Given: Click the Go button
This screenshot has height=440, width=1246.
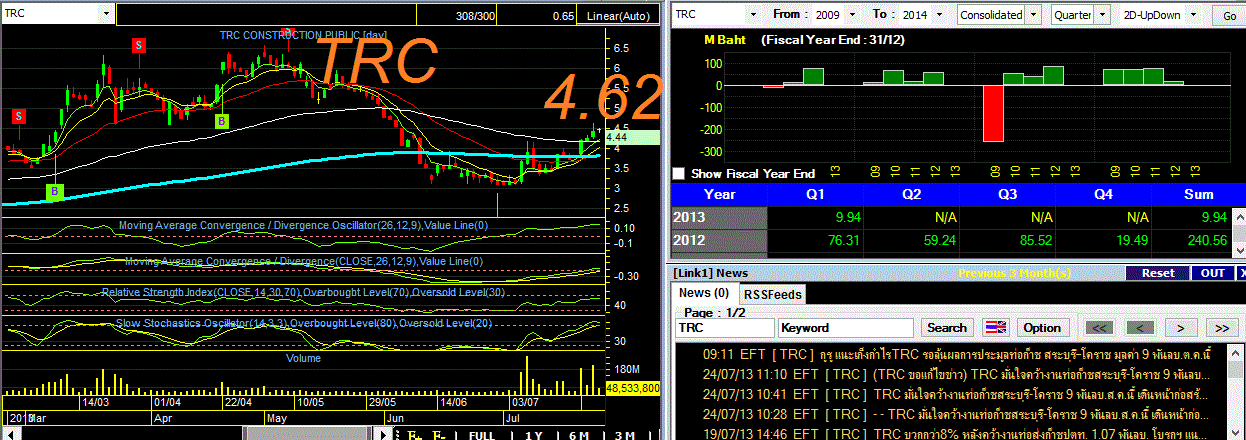Looking at the screenshot, I should (1229, 16).
